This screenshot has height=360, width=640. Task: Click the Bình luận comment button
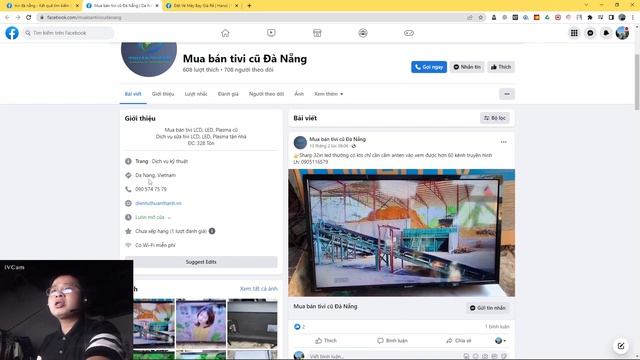pyautogui.click(x=392, y=340)
